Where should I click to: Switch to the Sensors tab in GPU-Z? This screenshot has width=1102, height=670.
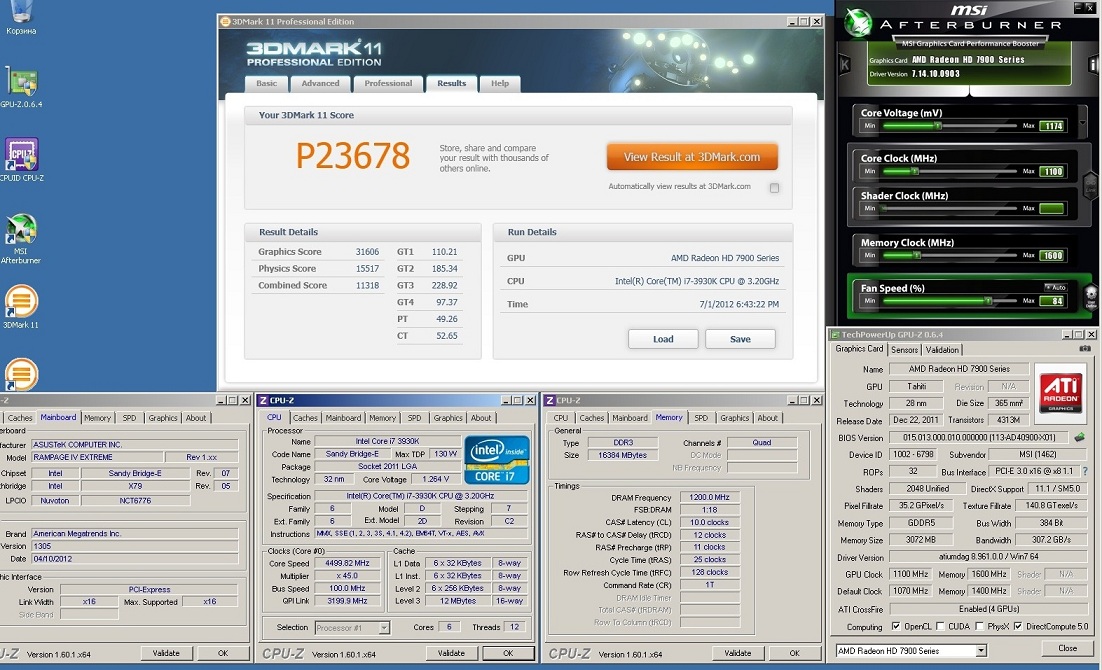(905, 350)
